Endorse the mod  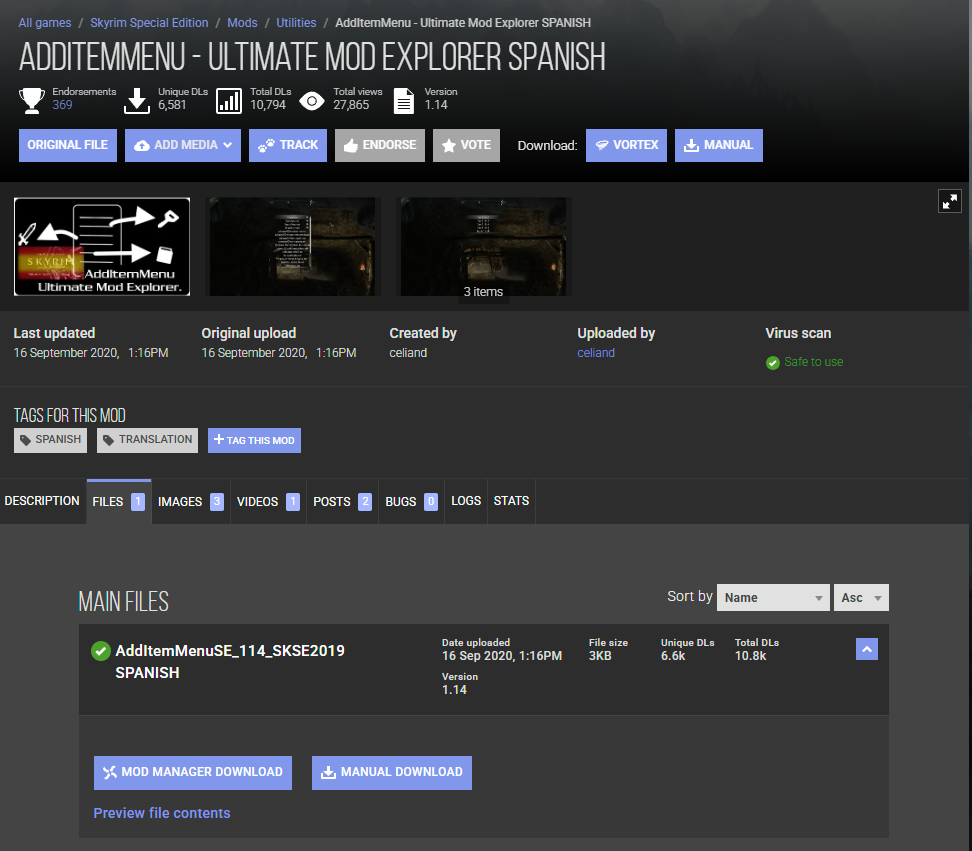pos(380,145)
